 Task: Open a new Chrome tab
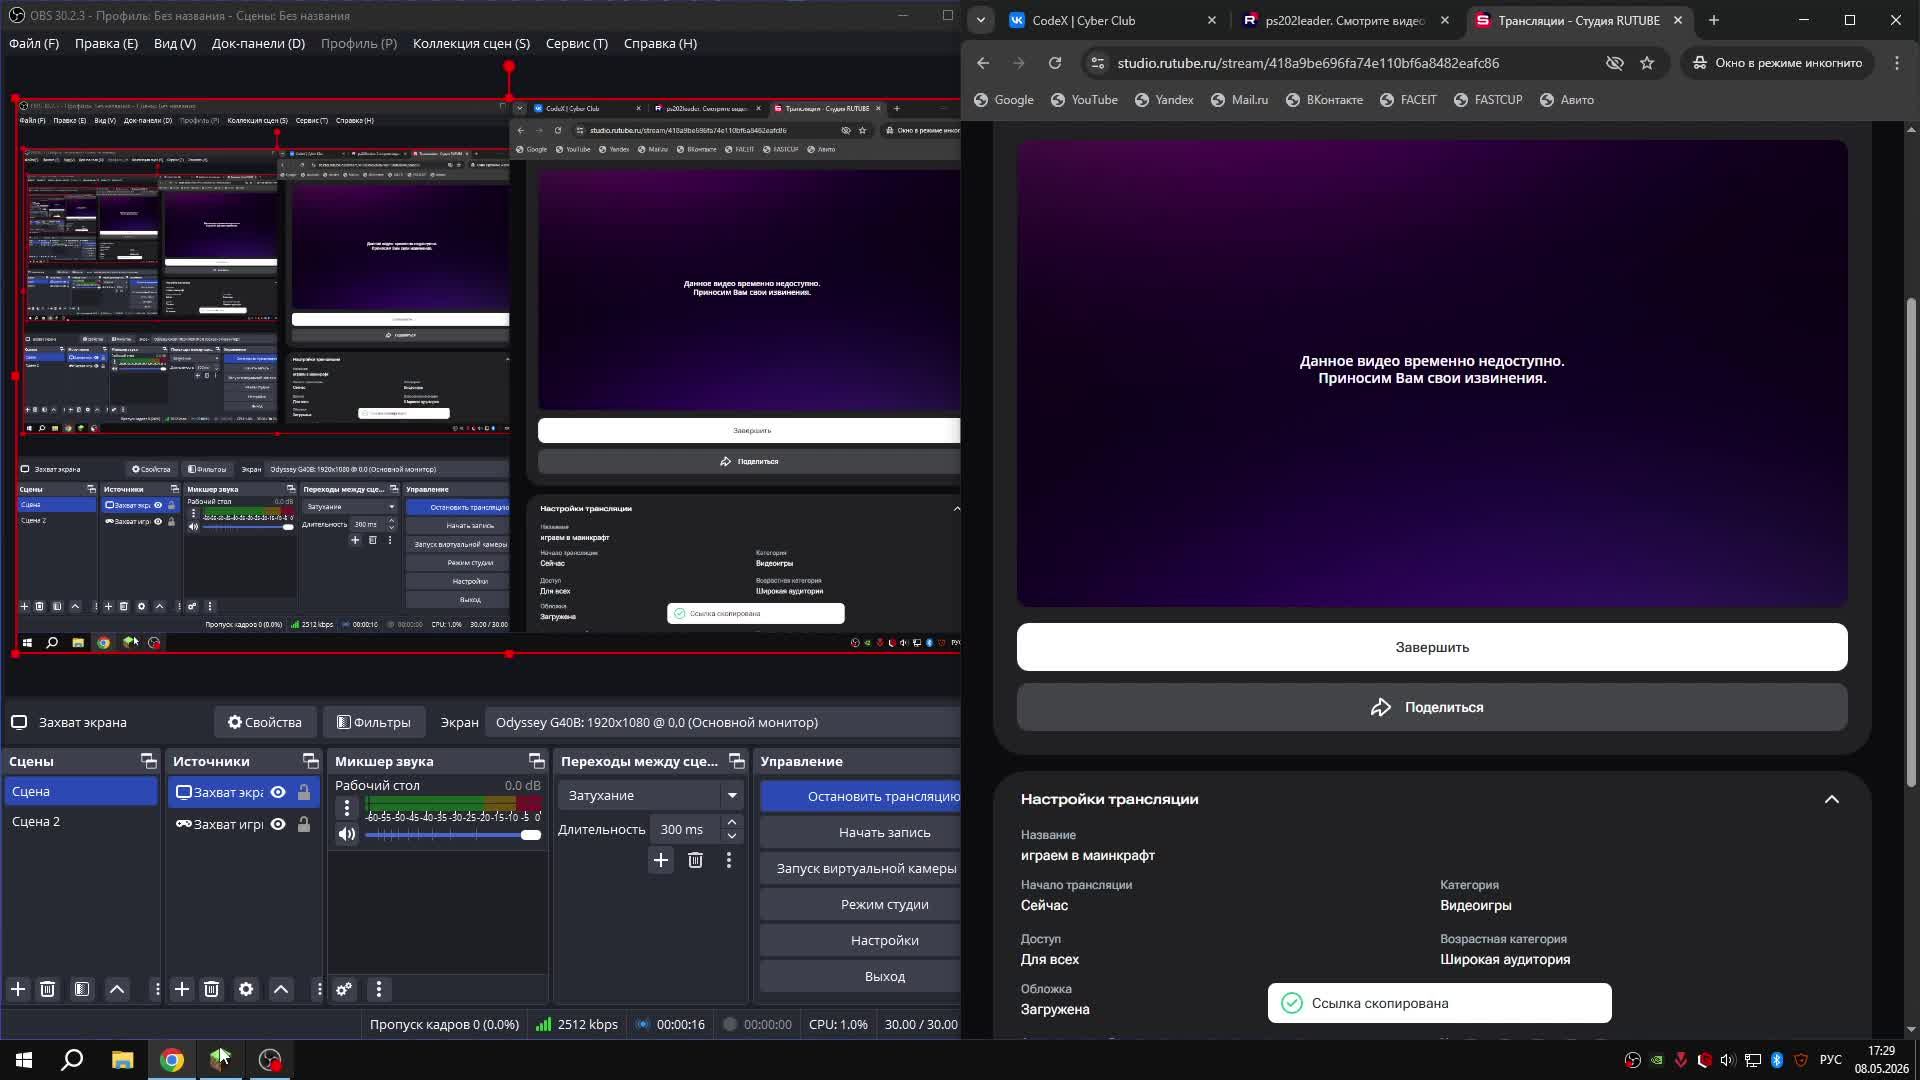point(1714,20)
